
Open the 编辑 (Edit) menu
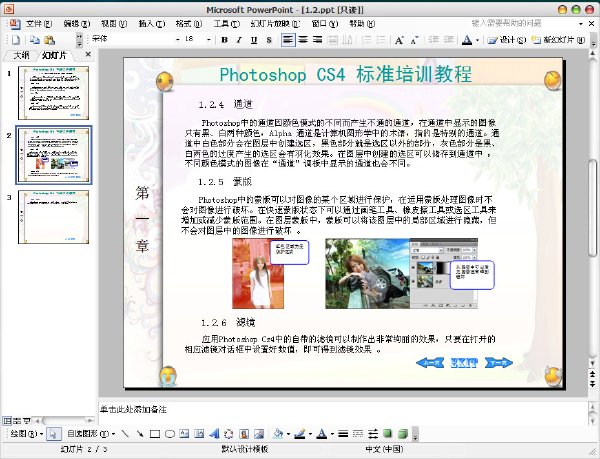[x=77, y=24]
